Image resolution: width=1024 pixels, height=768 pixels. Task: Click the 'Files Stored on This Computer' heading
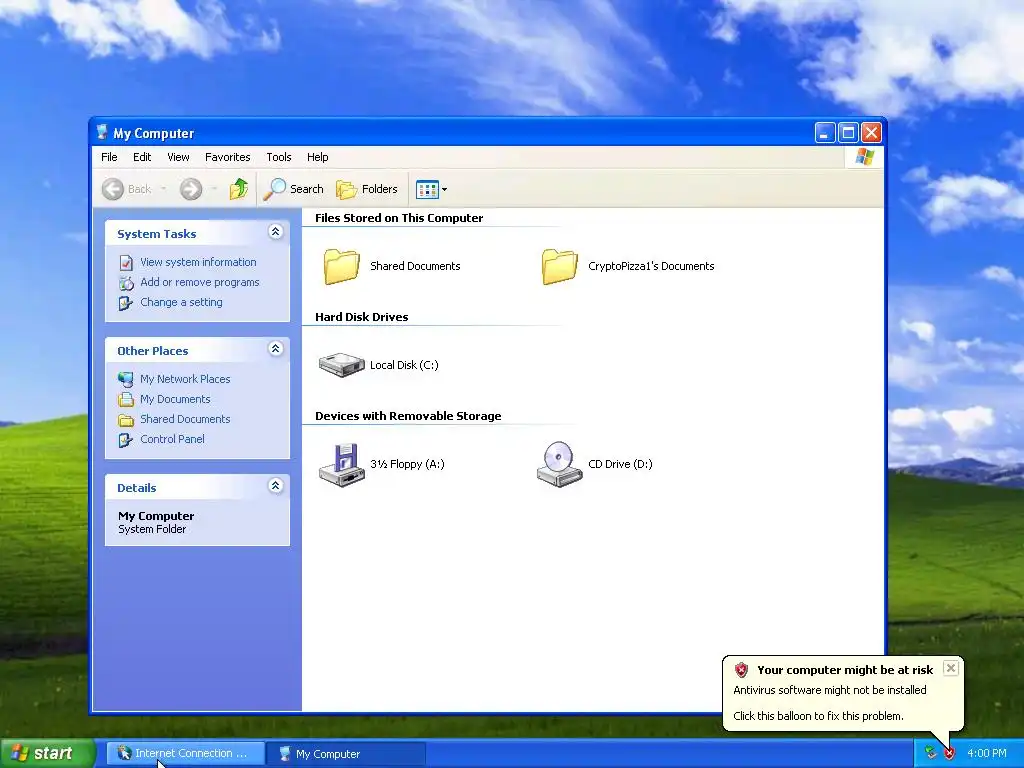tap(399, 218)
